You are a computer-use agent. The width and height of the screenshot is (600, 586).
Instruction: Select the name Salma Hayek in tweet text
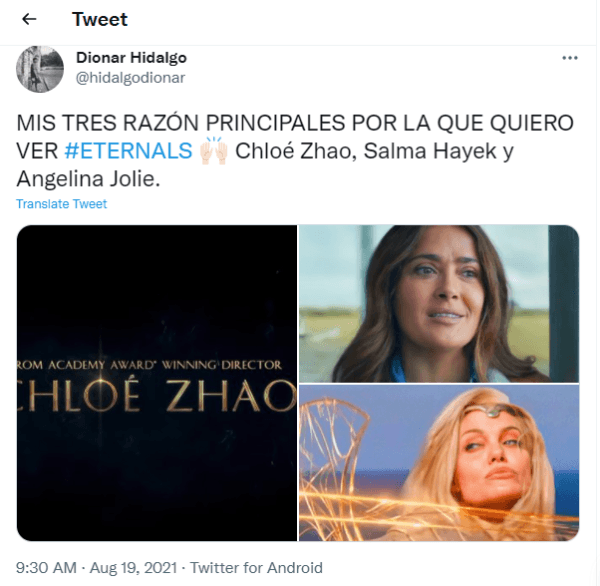pyautogui.click(x=430, y=151)
